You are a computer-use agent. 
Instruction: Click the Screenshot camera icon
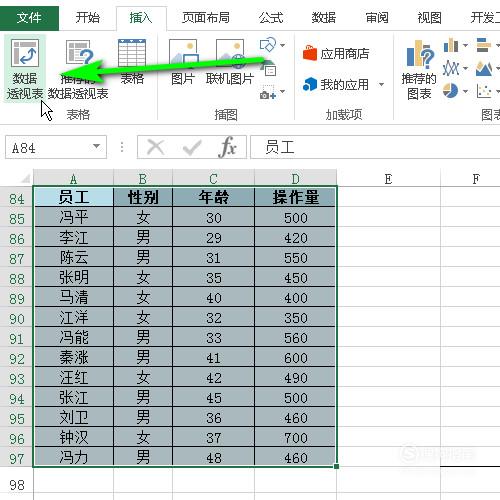tap(268, 92)
